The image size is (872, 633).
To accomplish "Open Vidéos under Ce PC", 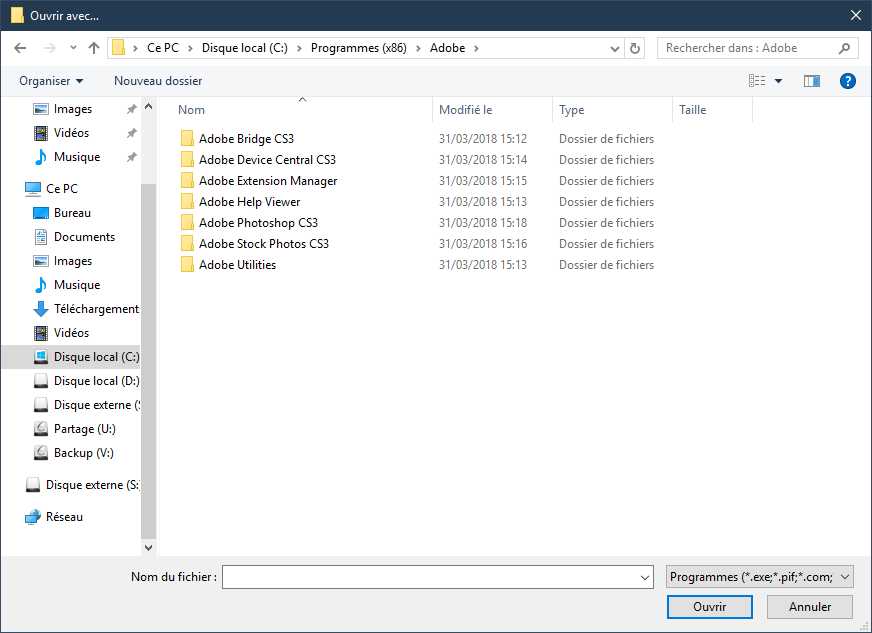I will pos(71,333).
